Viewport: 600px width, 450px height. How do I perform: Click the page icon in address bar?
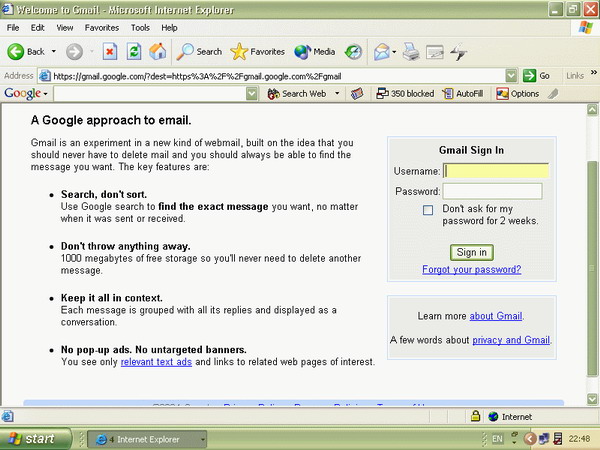pyautogui.click(x=45, y=76)
